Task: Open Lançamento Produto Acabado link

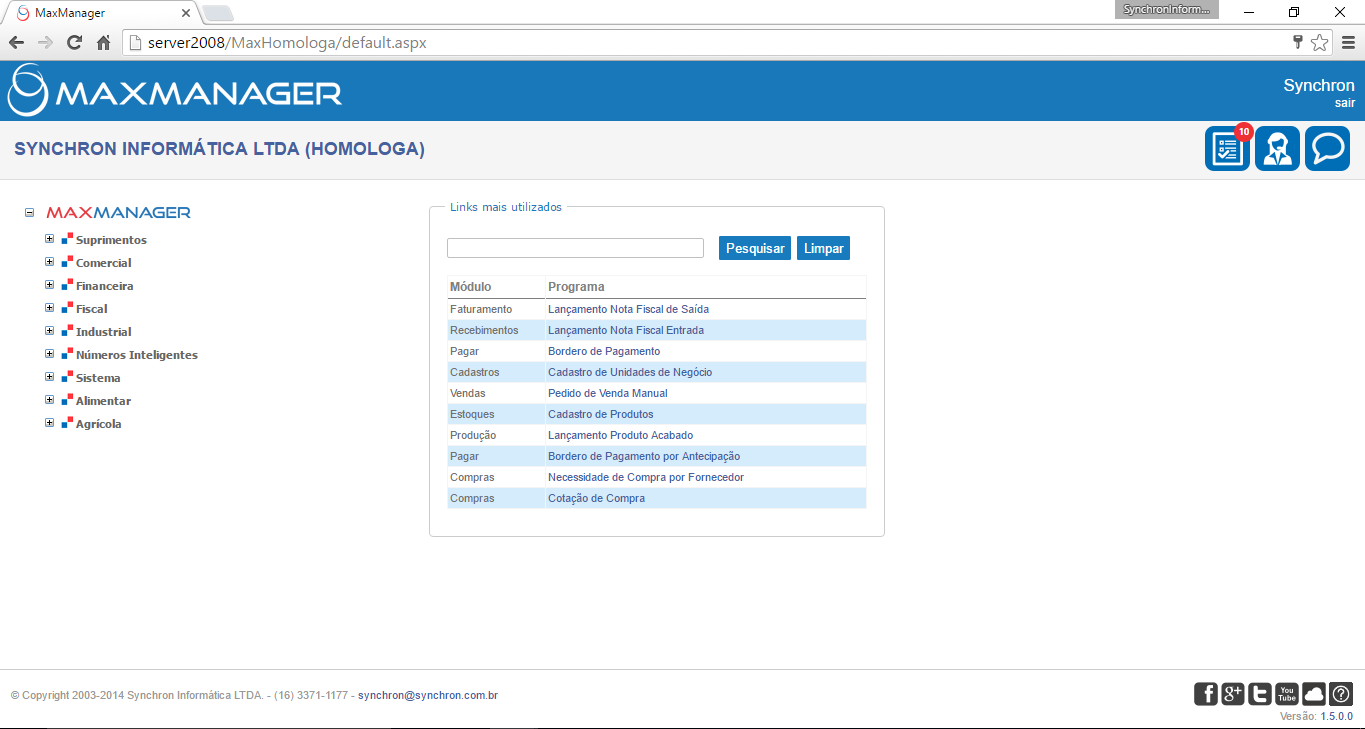Action: (x=620, y=435)
